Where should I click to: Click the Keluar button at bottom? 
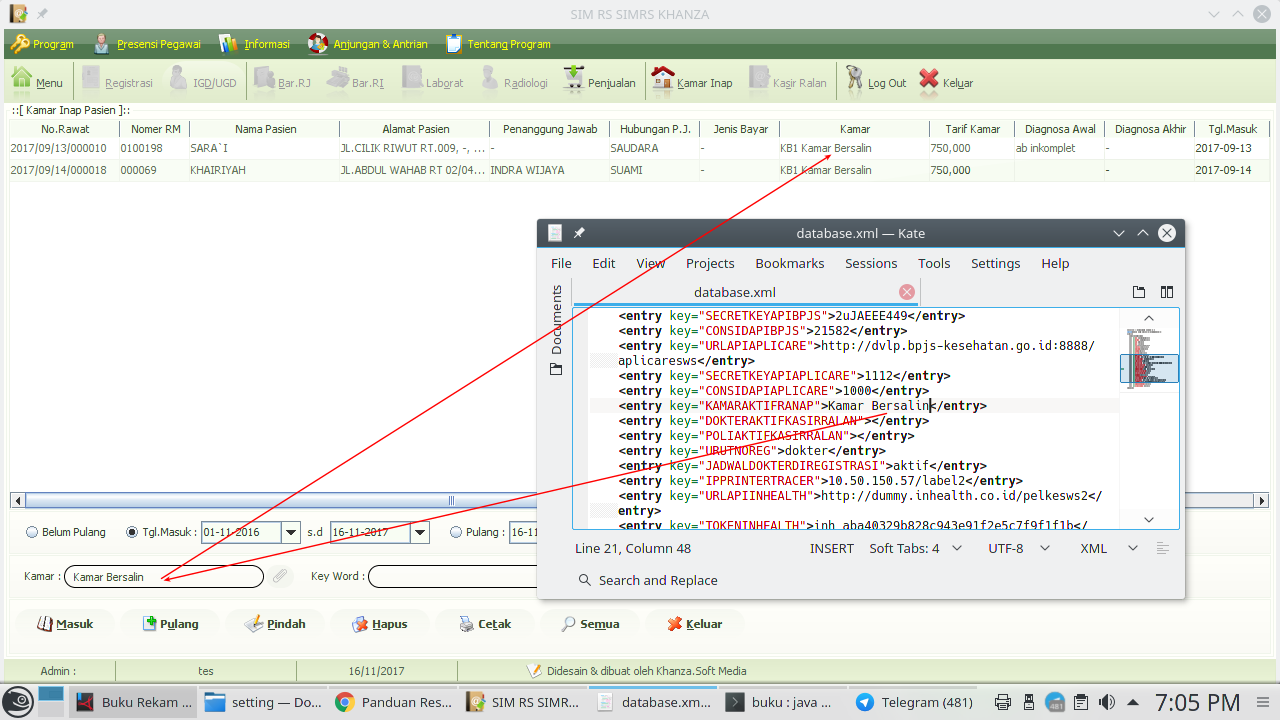click(x=693, y=624)
